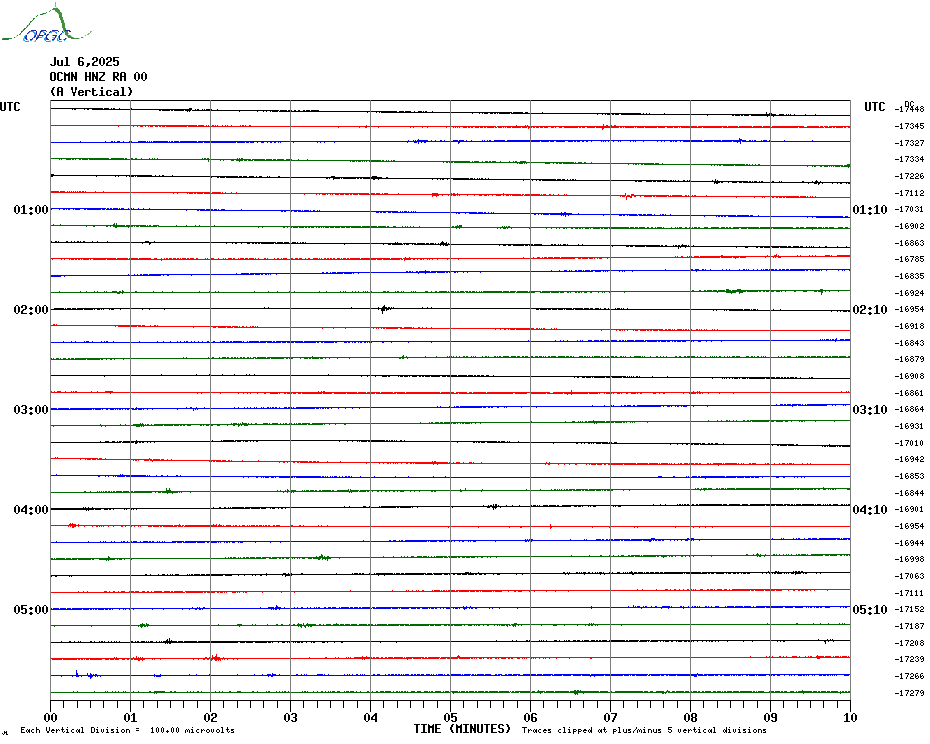
Task: Click the DC offset value -17279
Action: coord(909,693)
